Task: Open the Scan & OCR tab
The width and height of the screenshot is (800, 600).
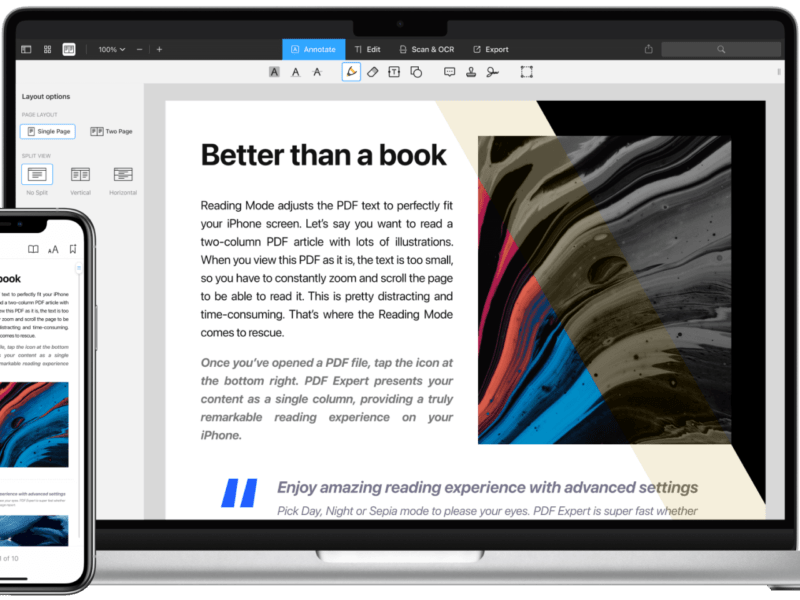Action: 432,48
